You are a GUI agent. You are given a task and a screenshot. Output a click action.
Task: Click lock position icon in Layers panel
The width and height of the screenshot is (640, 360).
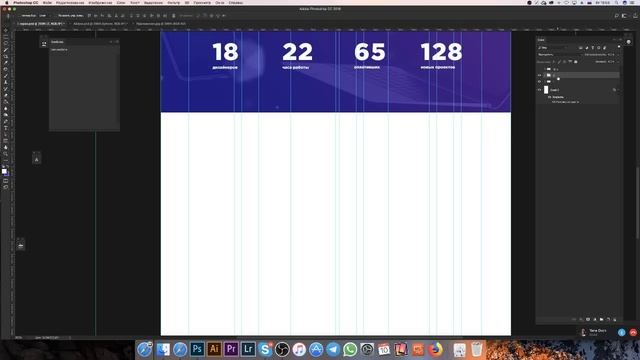[565, 62]
